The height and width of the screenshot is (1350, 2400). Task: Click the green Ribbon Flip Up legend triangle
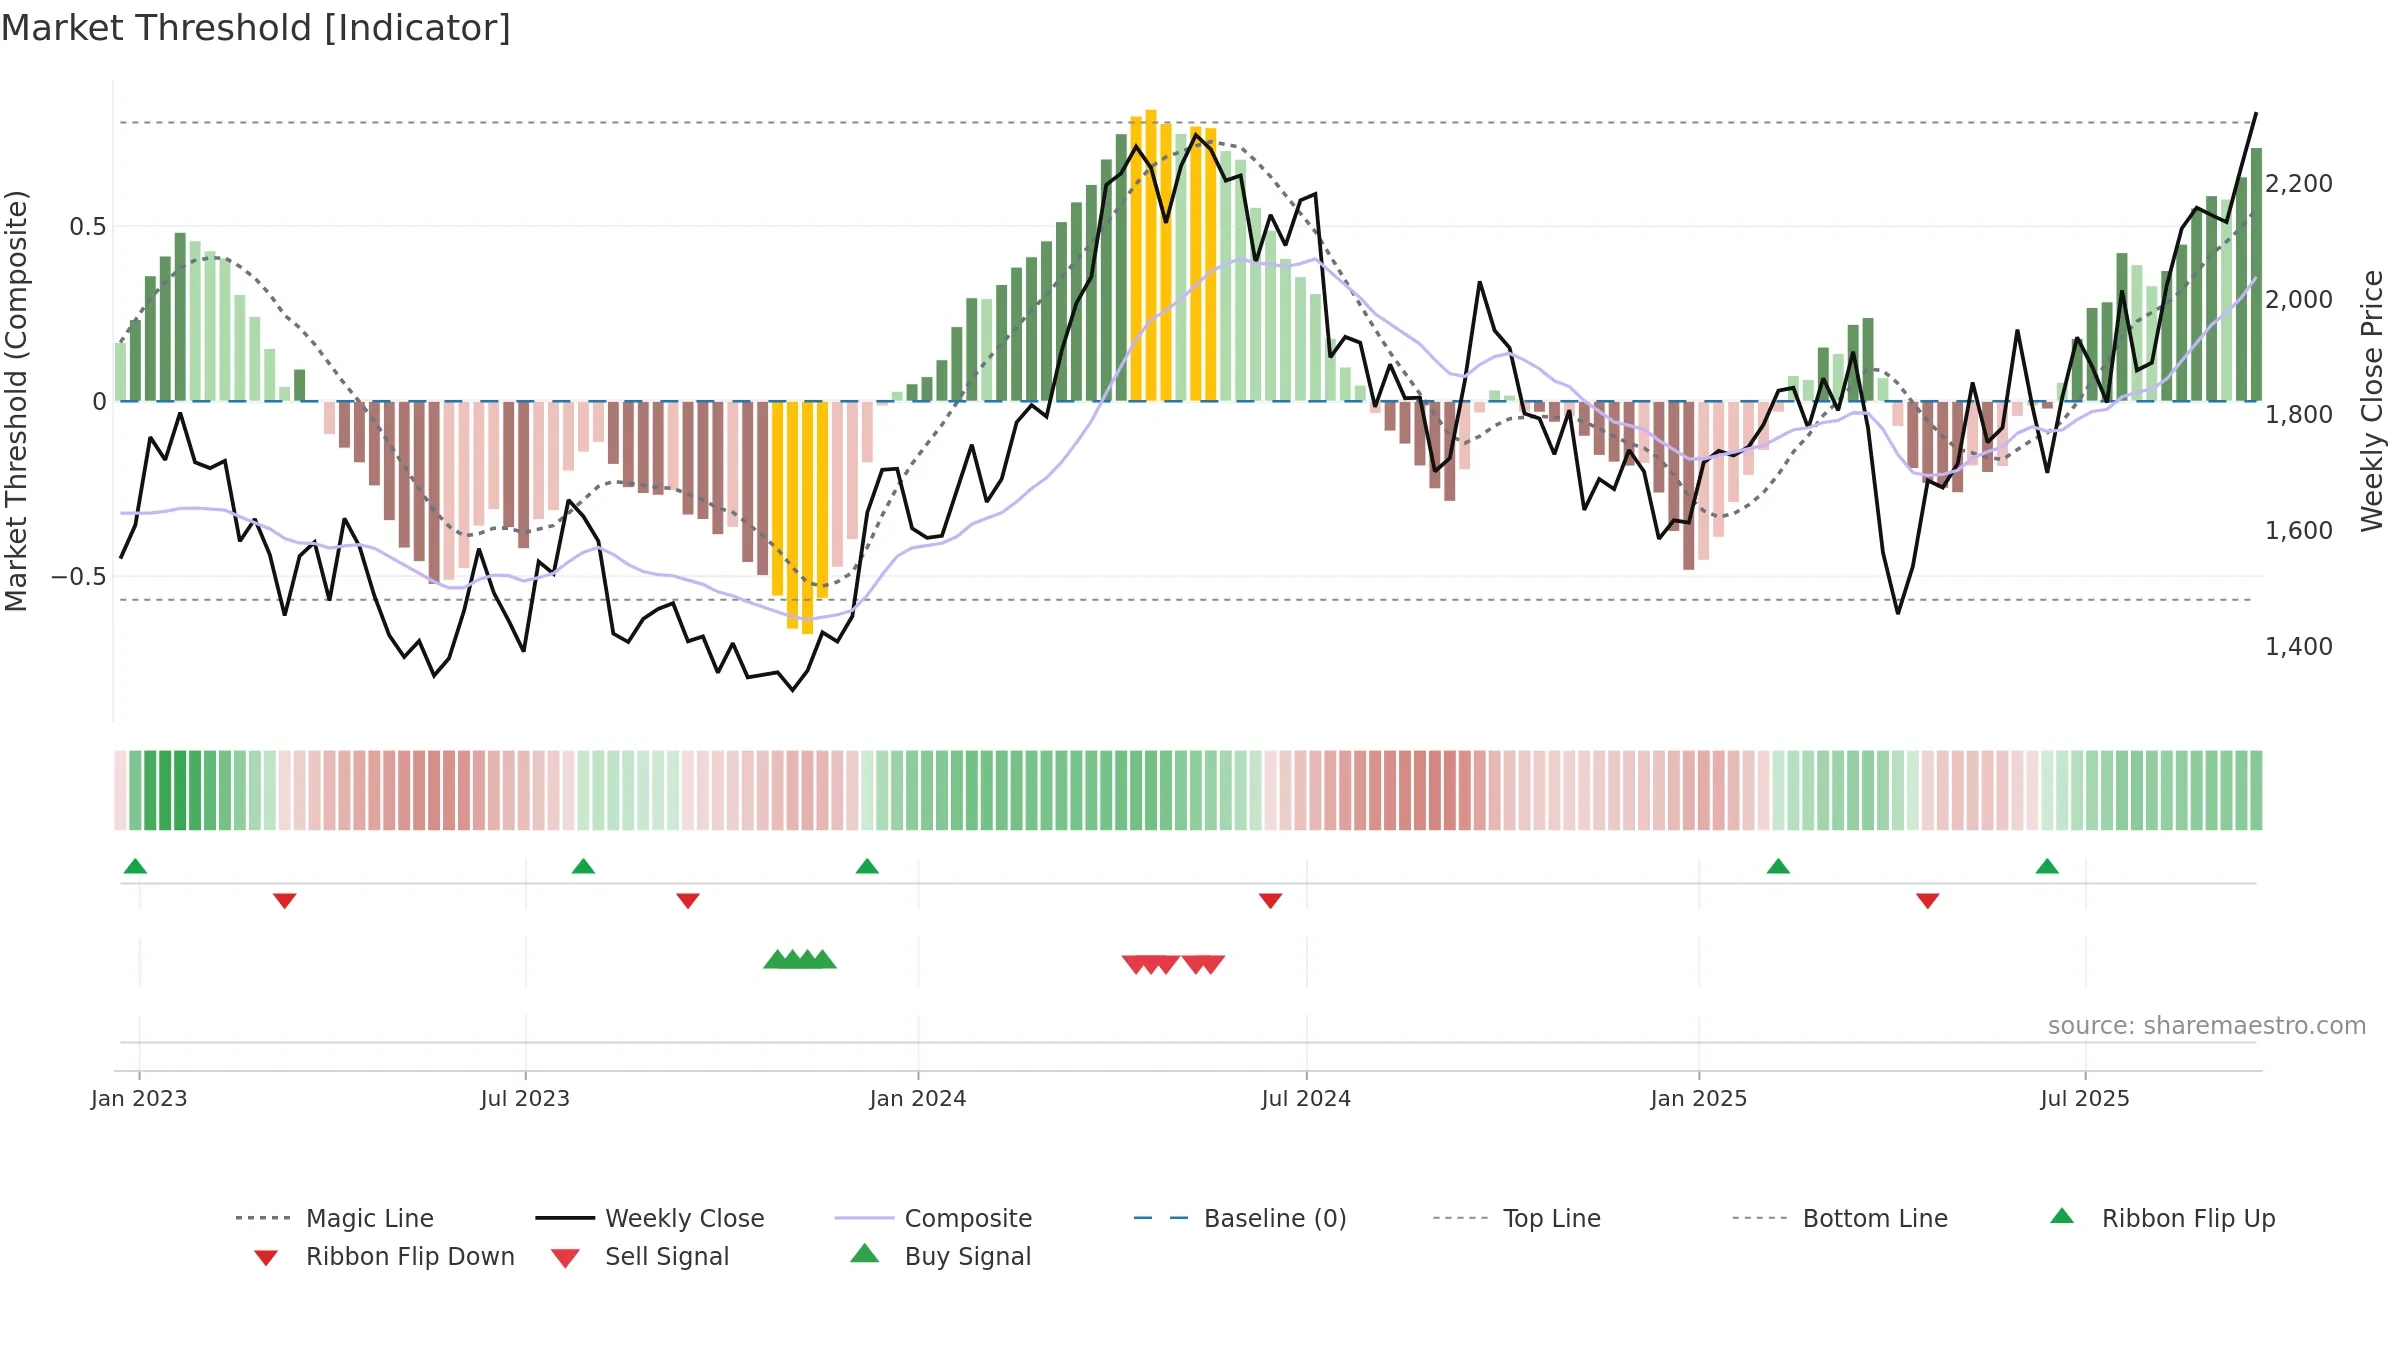point(2062,1216)
